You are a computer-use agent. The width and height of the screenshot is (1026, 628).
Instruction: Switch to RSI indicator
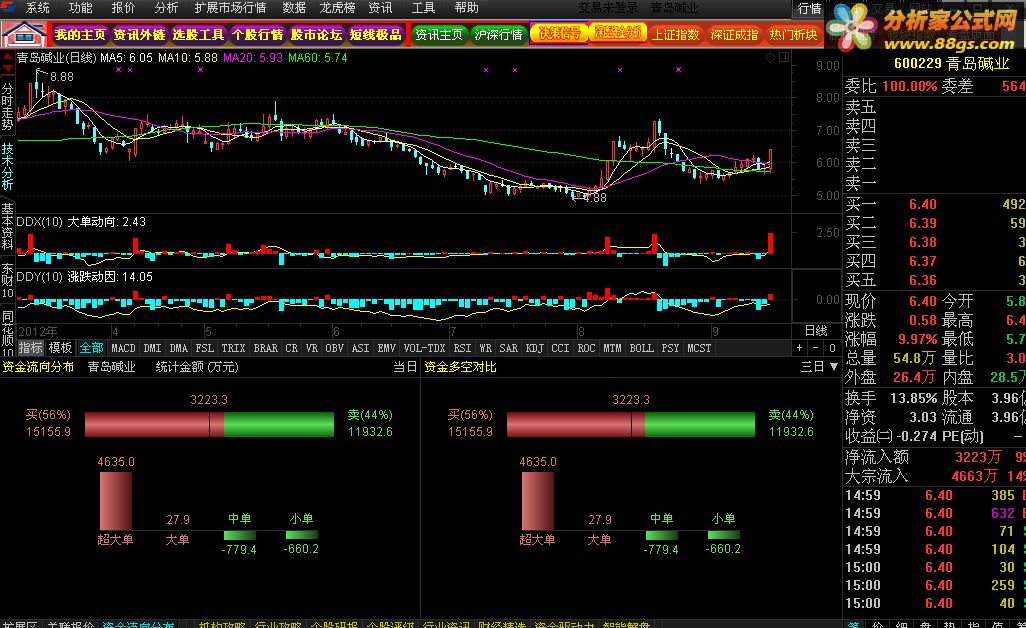pos(462,348)
